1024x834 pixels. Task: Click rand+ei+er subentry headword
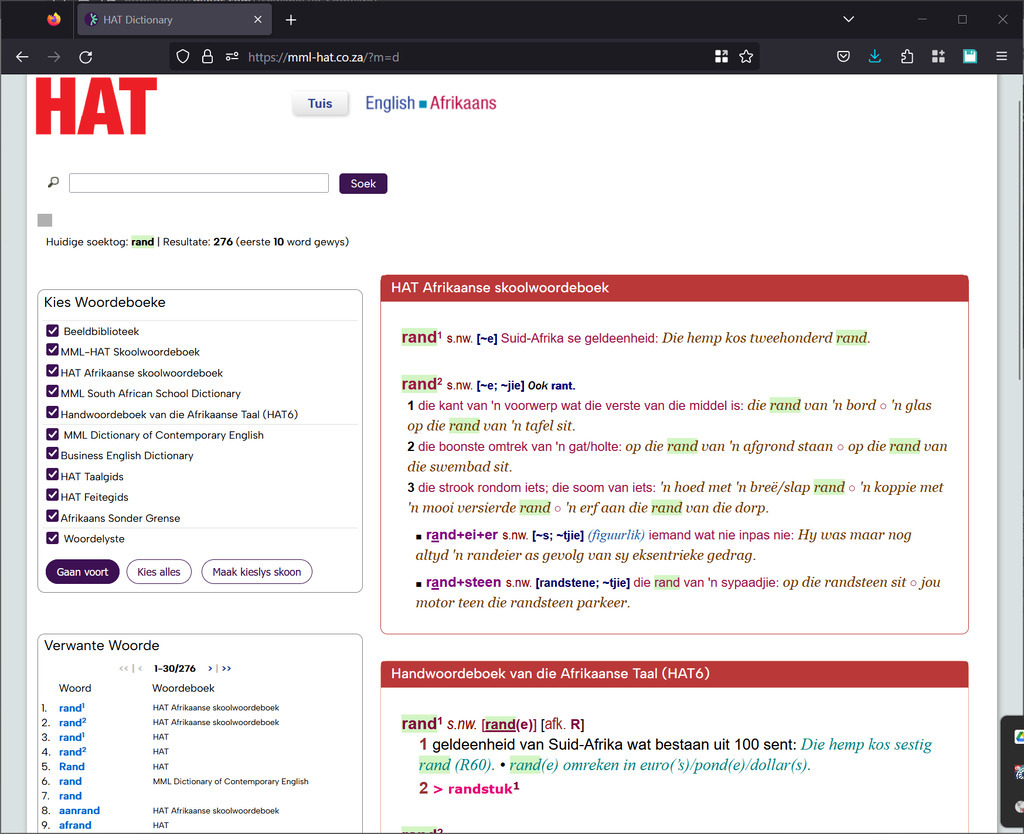pyautogui.click(x=462, y=535)
